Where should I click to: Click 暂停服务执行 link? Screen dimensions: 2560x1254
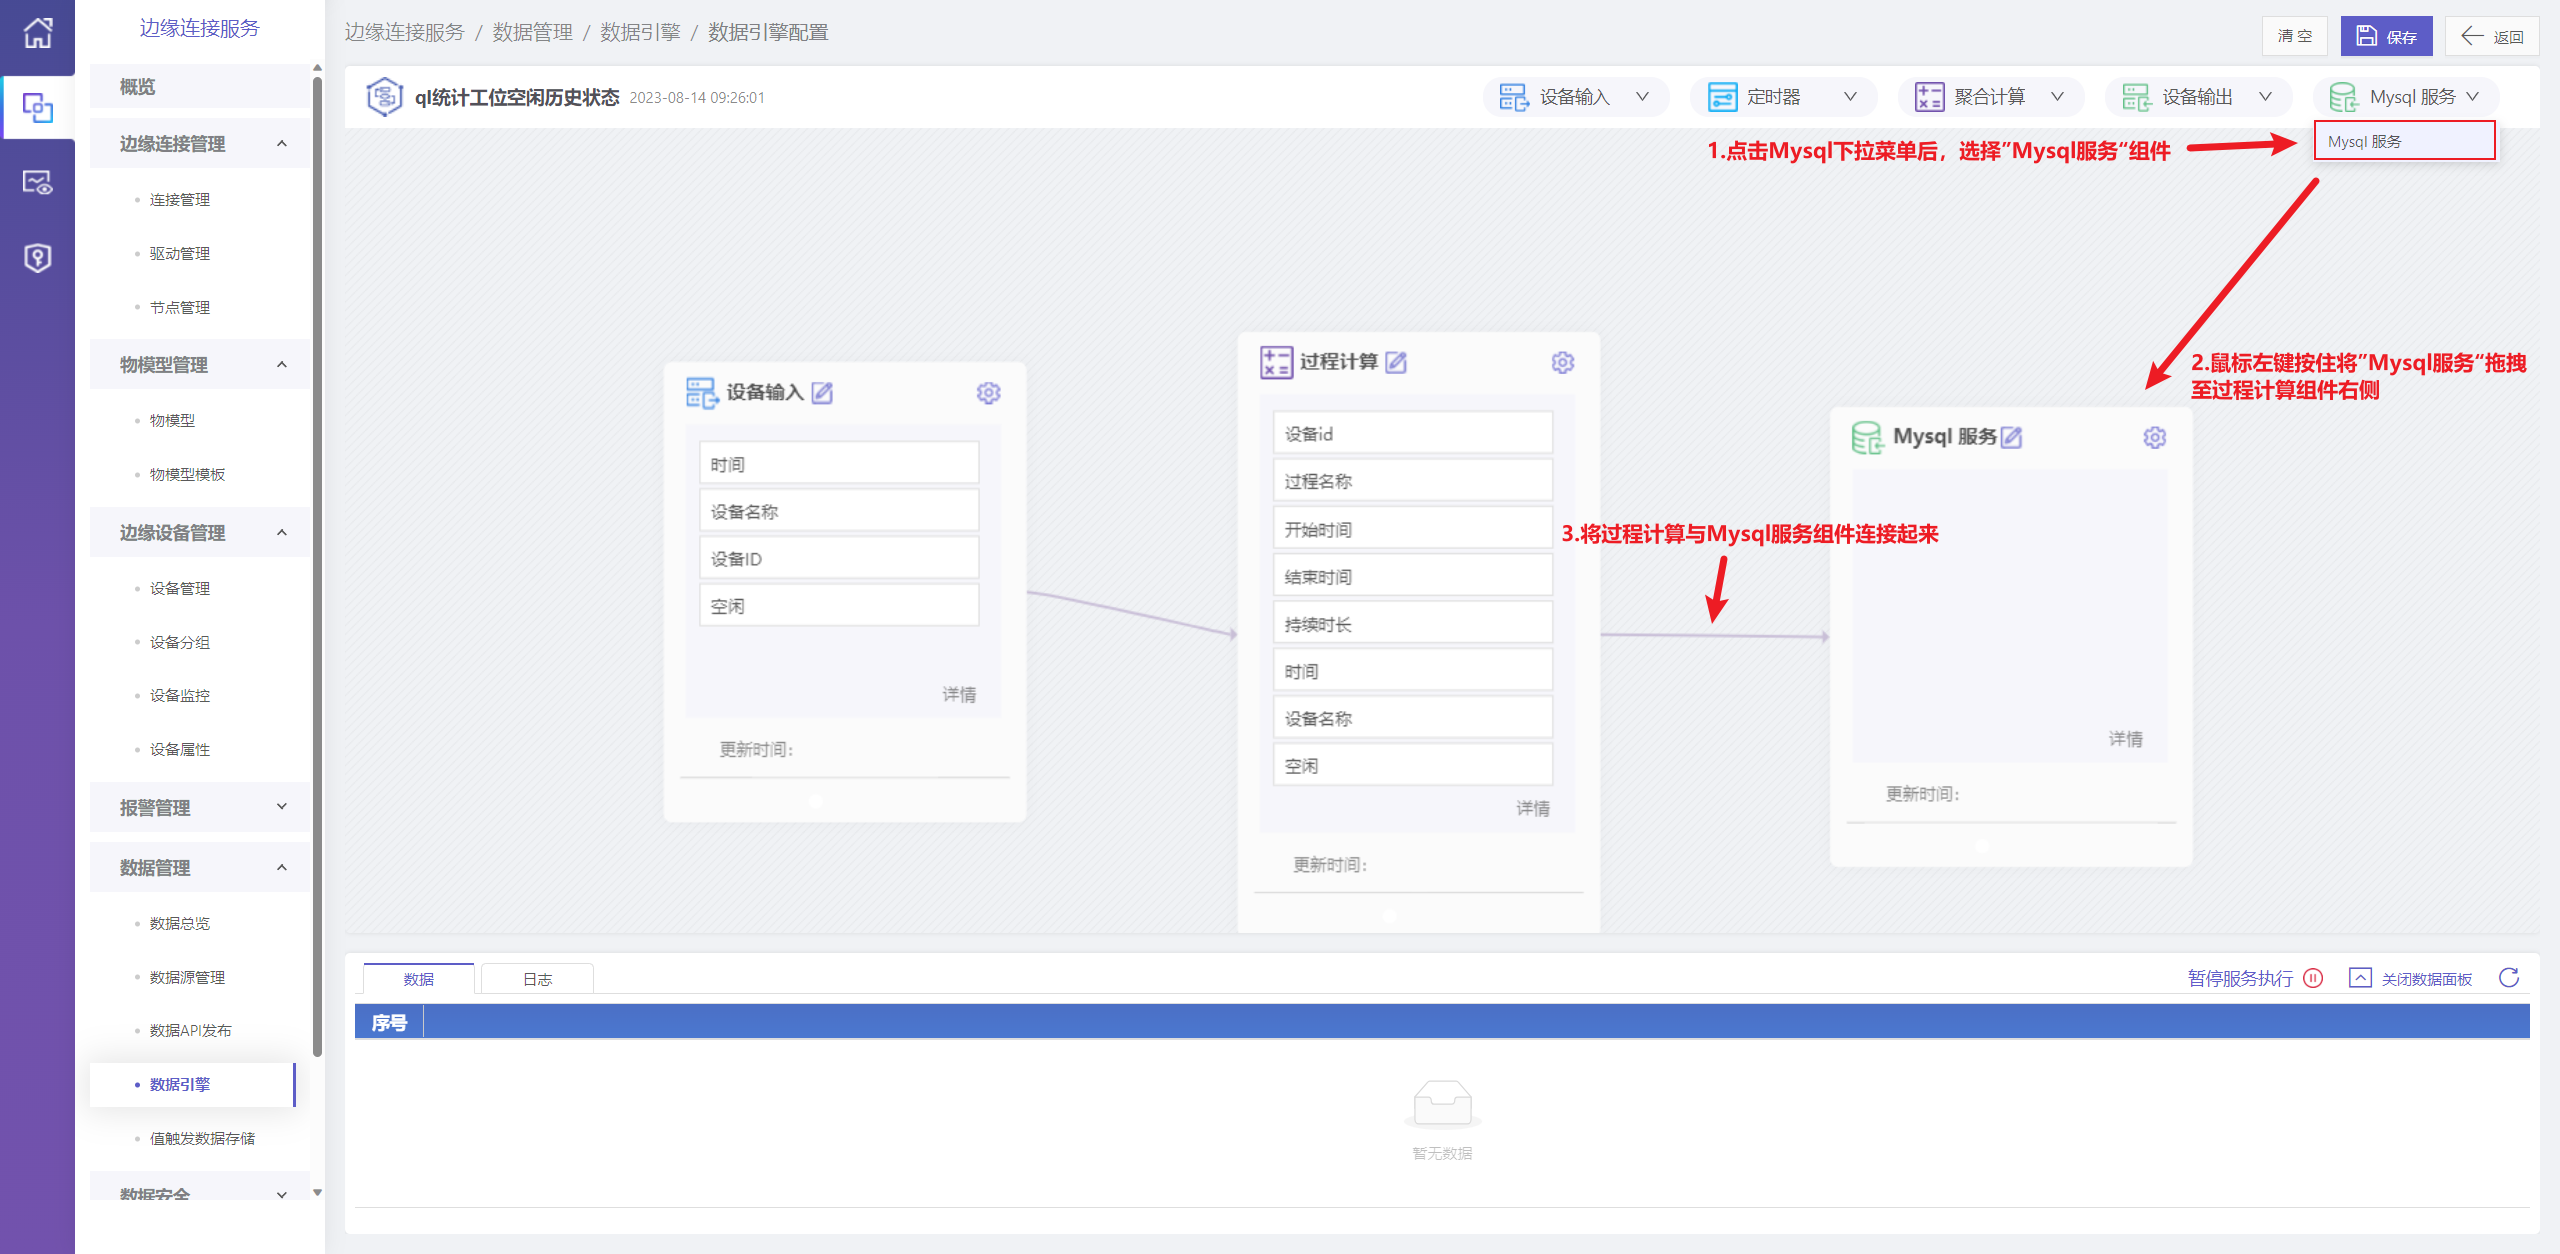point(2240,978)
